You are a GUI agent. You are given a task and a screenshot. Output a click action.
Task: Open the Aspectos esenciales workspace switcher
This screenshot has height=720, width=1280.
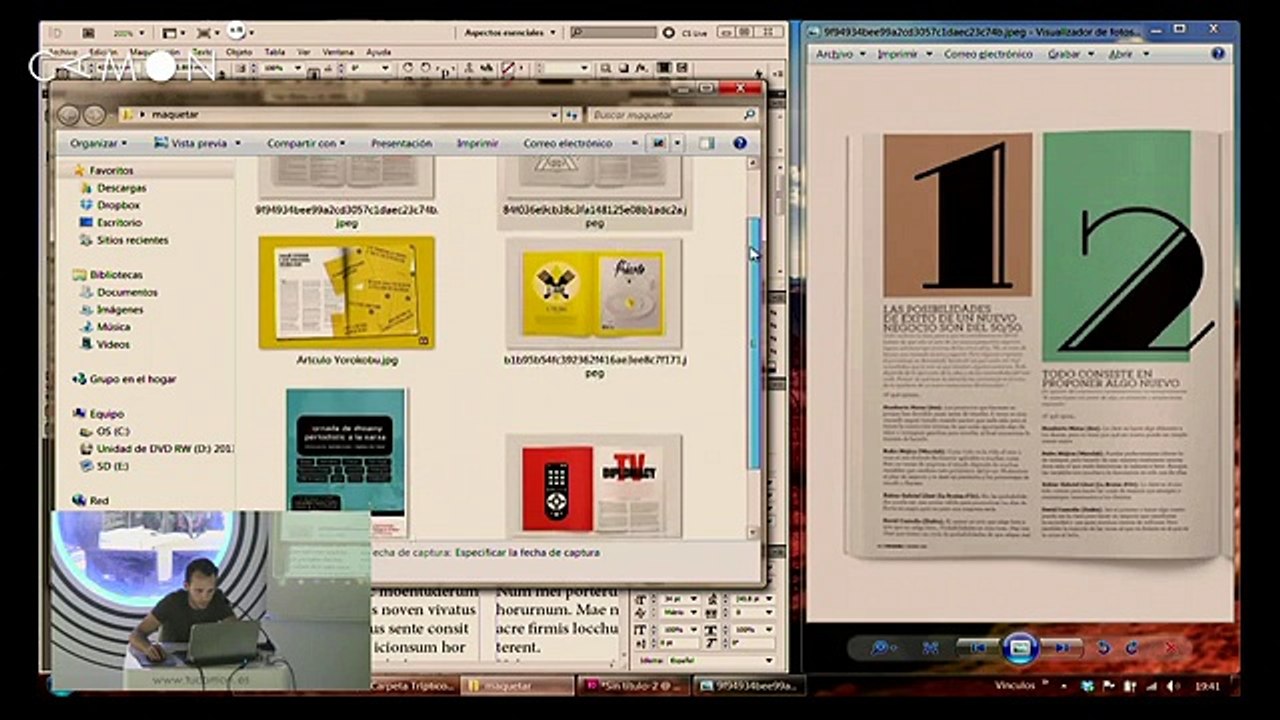click(511, 33)
